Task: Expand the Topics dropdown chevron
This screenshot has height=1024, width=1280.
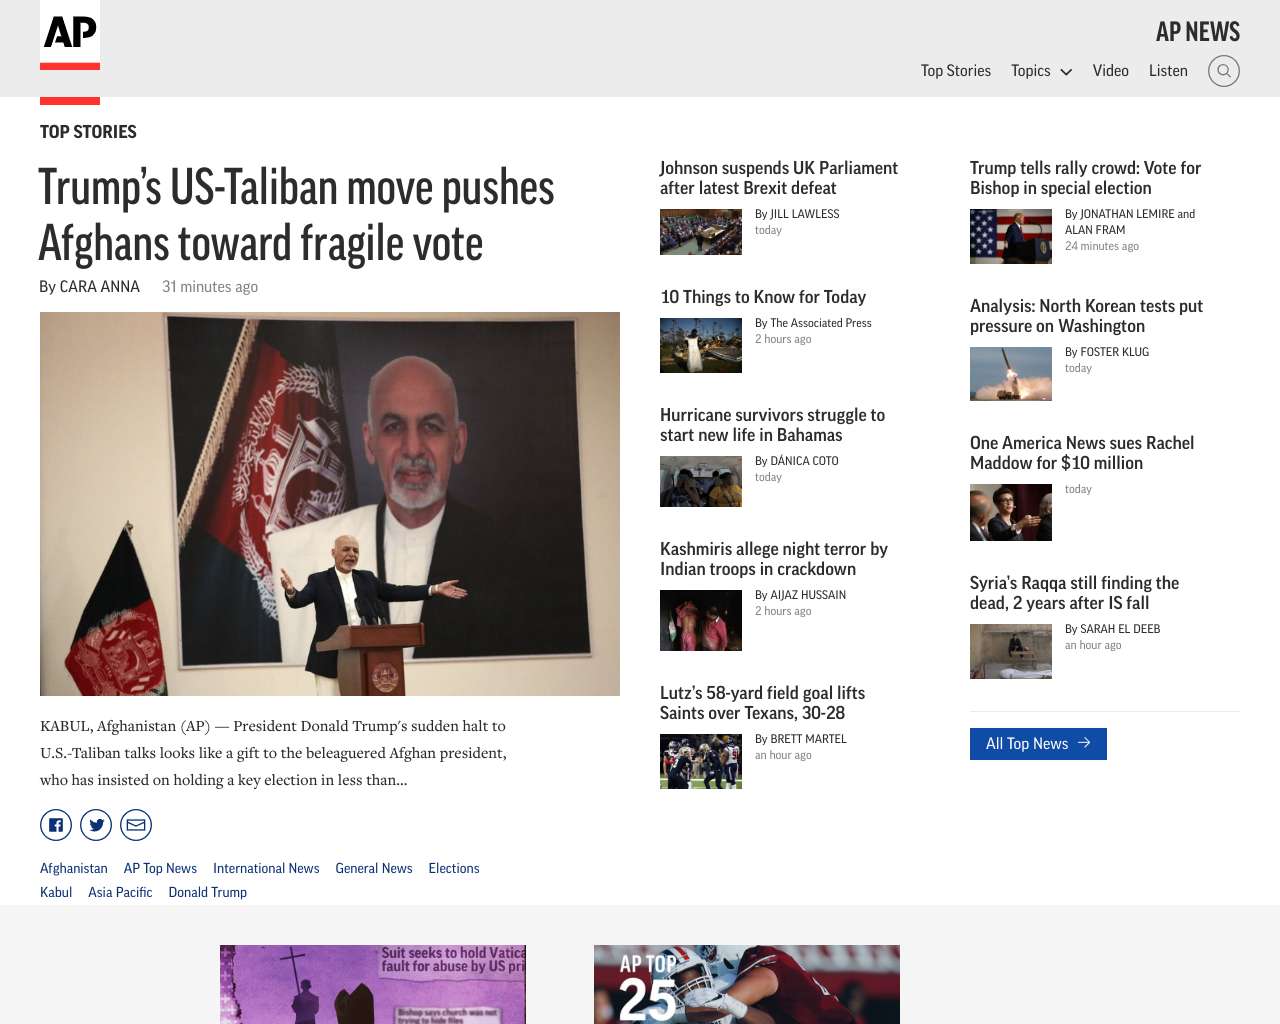Action: coord(1066,72)
